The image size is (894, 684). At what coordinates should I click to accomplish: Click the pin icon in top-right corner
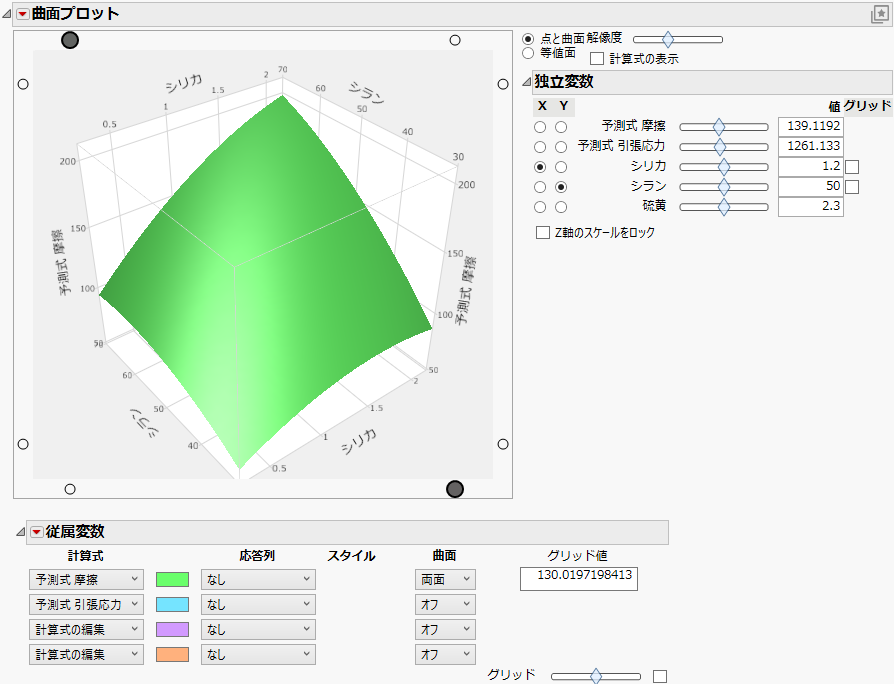(x=882, y=14)
